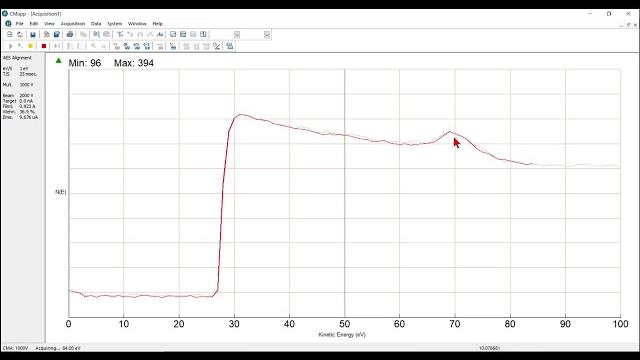Open the System menu
640x360 pixels.
115,24
